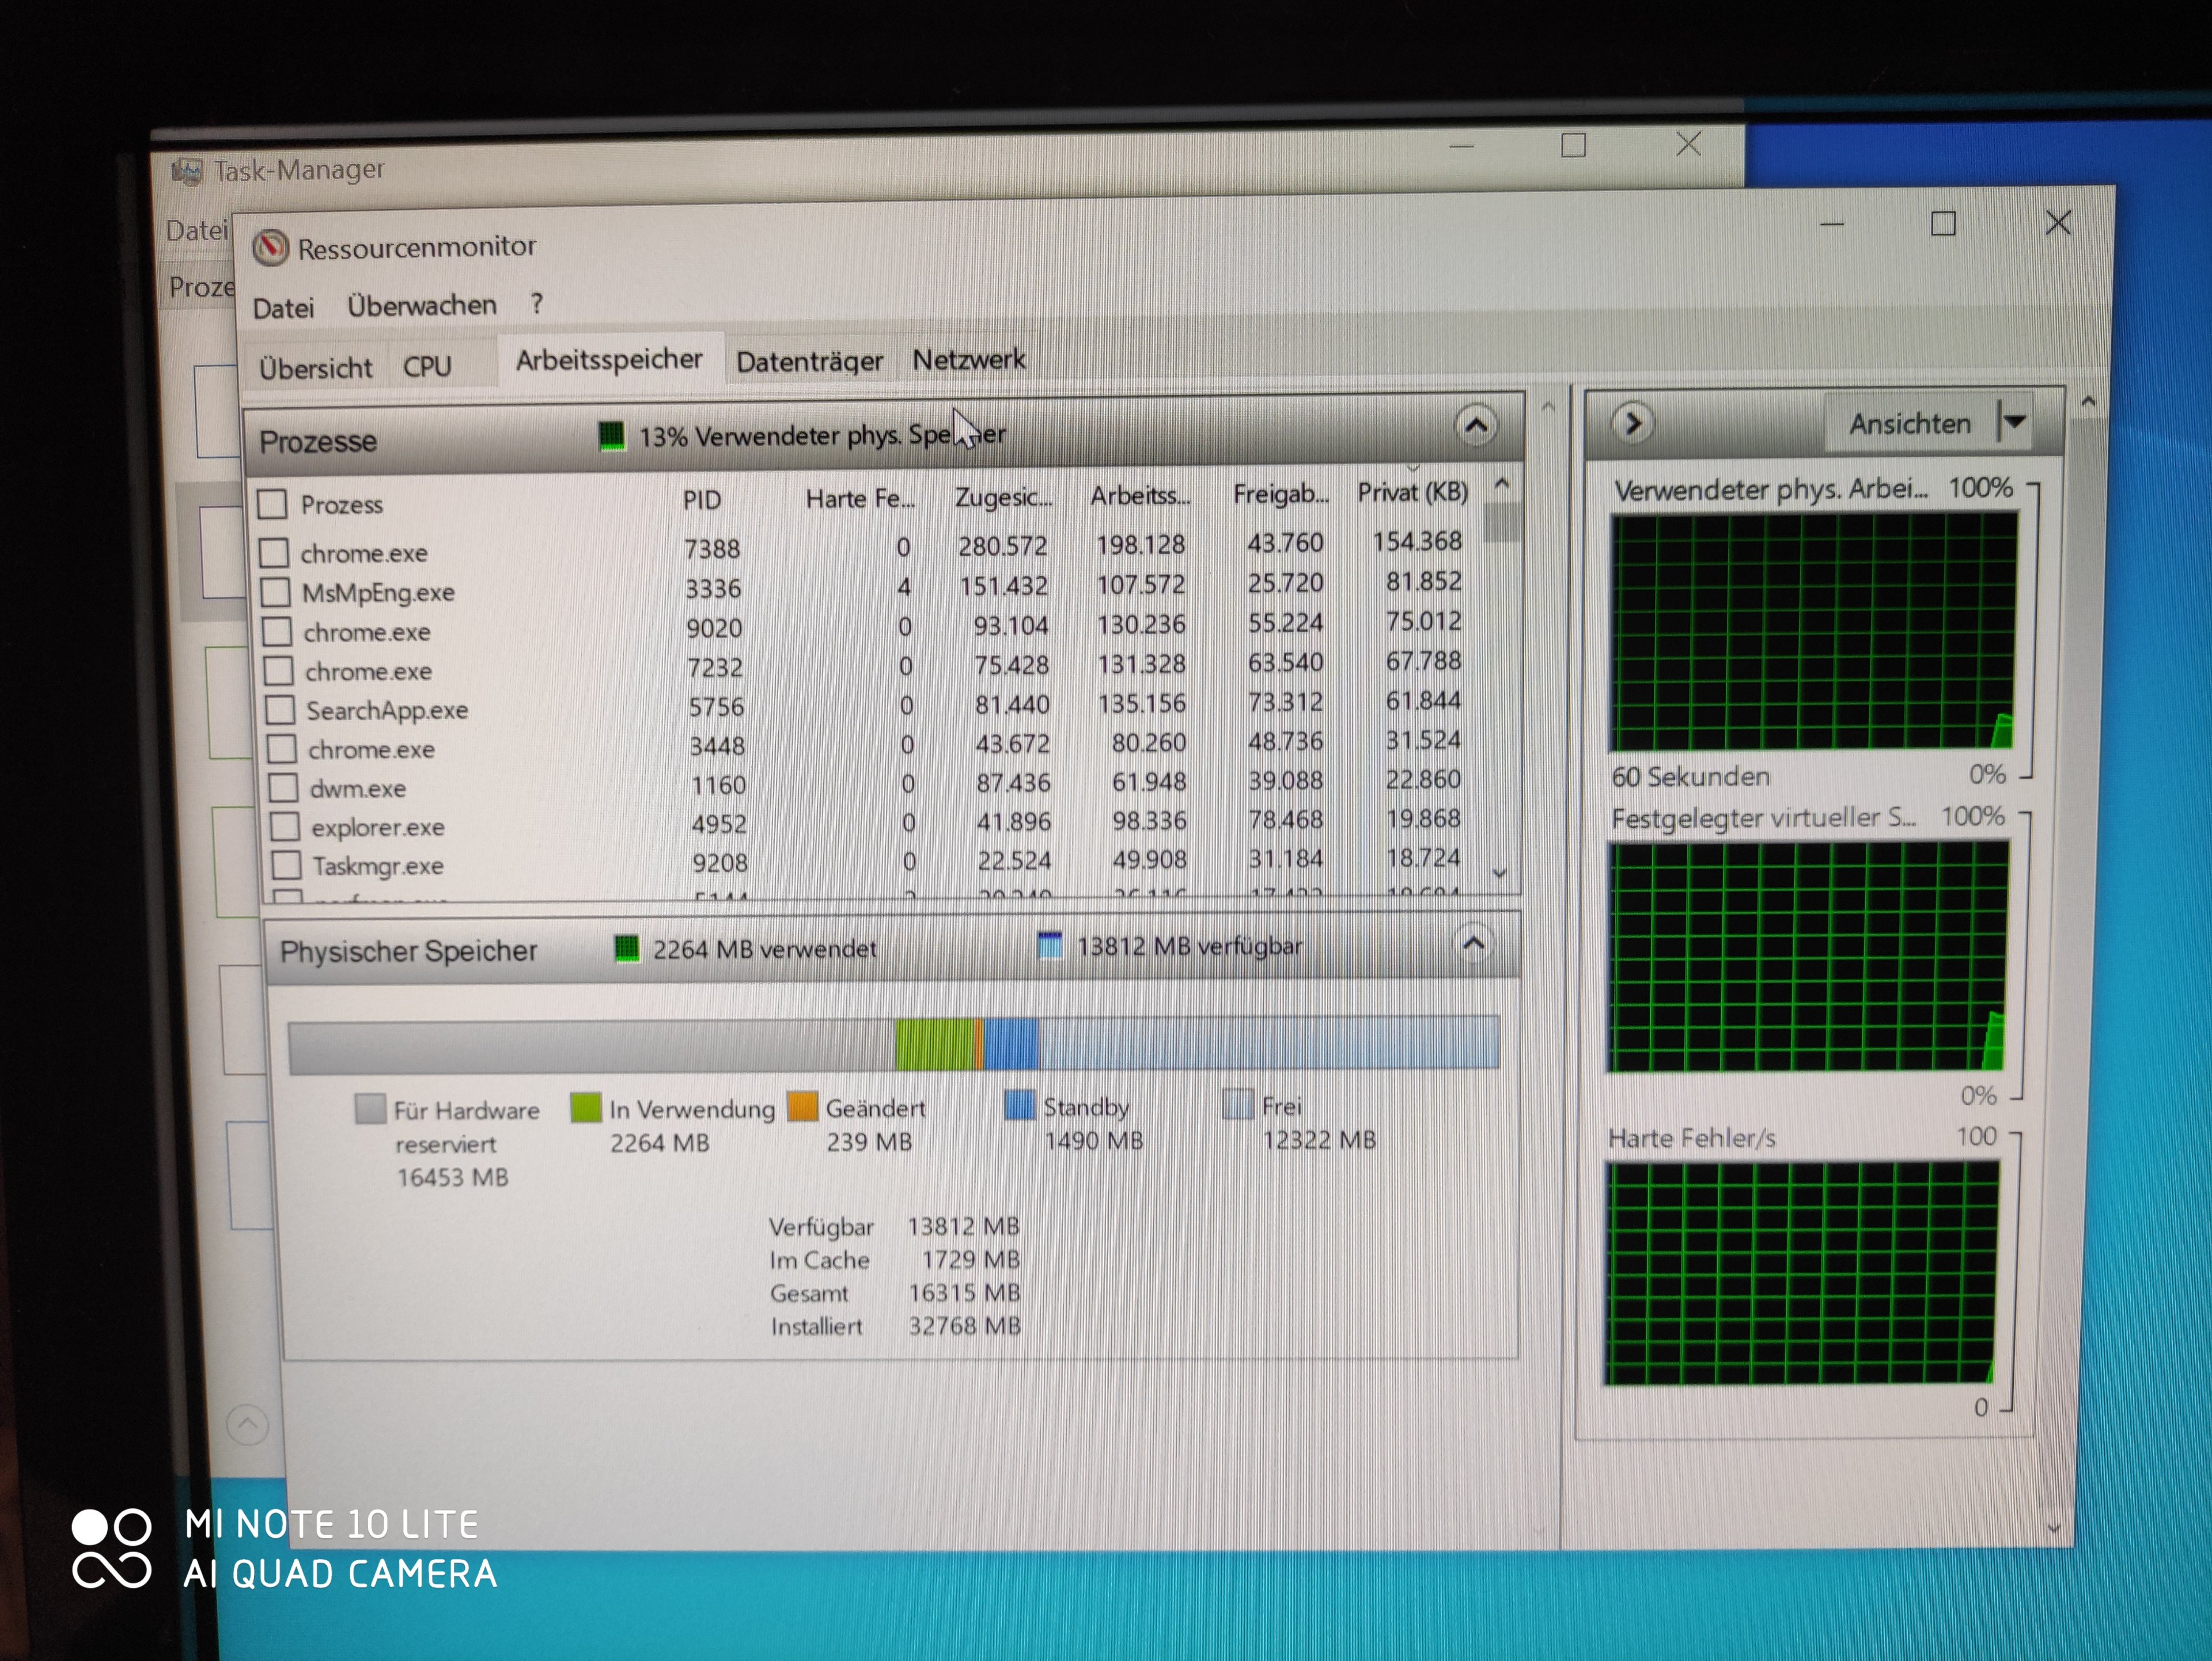Click the 'Geändert' orange legend square
The width and height of the screenshot is (2212, 1661).
(803, 1107)
